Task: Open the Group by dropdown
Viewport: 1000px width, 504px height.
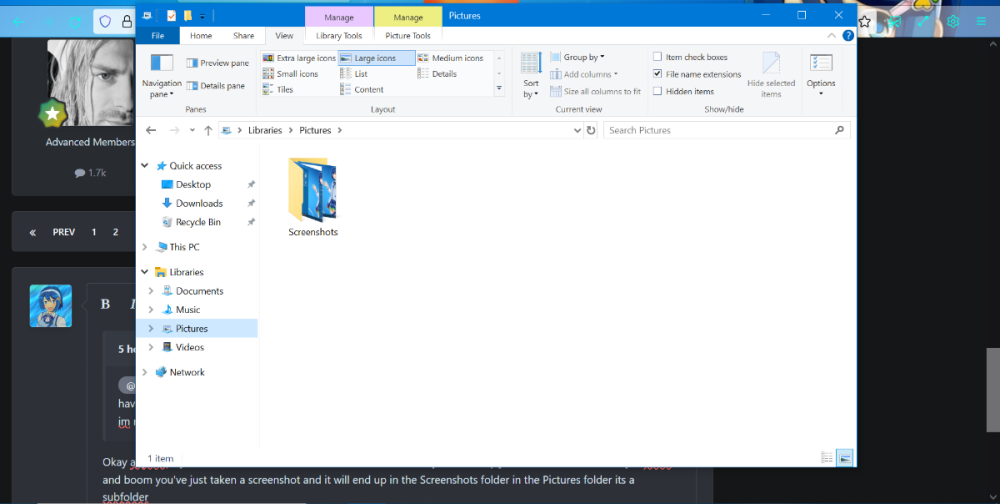Action: pyautogui.click(x=583, y=57)
